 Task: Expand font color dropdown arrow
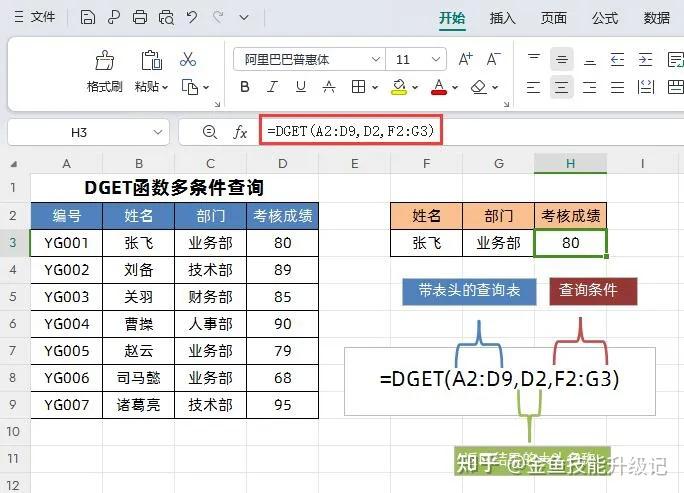pyautogui.click(x=455, y=87)
